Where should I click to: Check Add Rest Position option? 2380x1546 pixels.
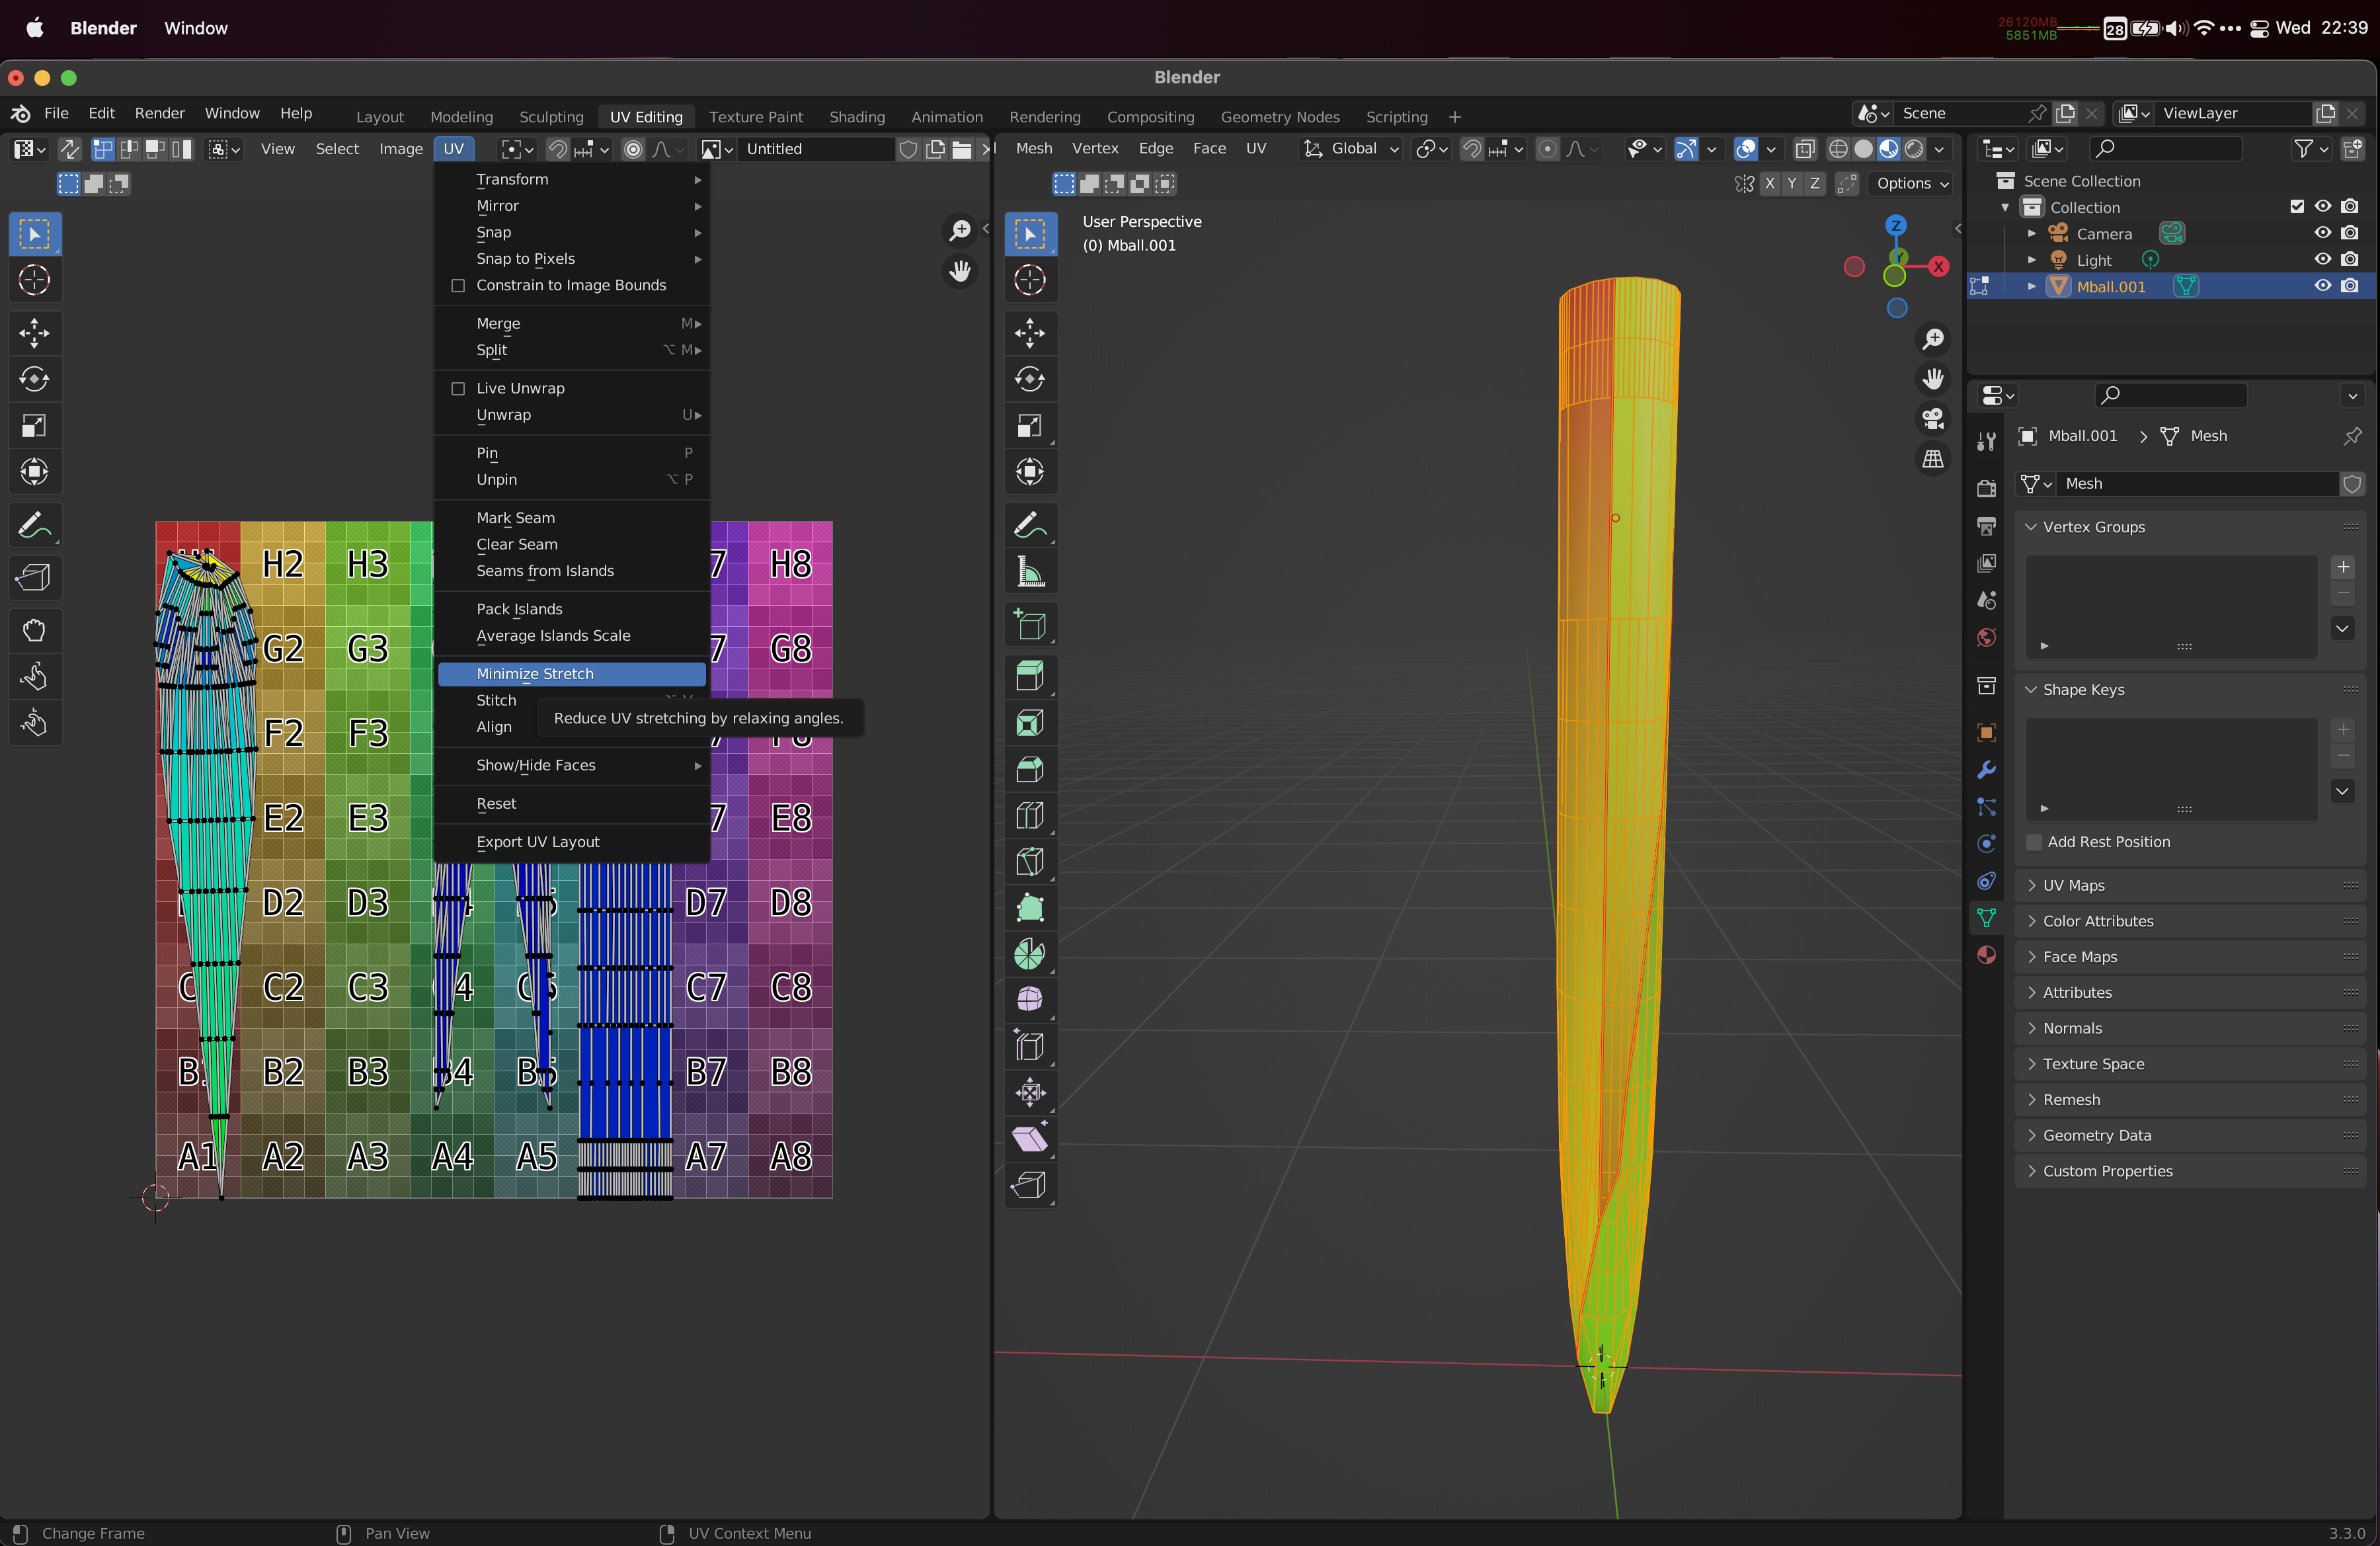2033,842
